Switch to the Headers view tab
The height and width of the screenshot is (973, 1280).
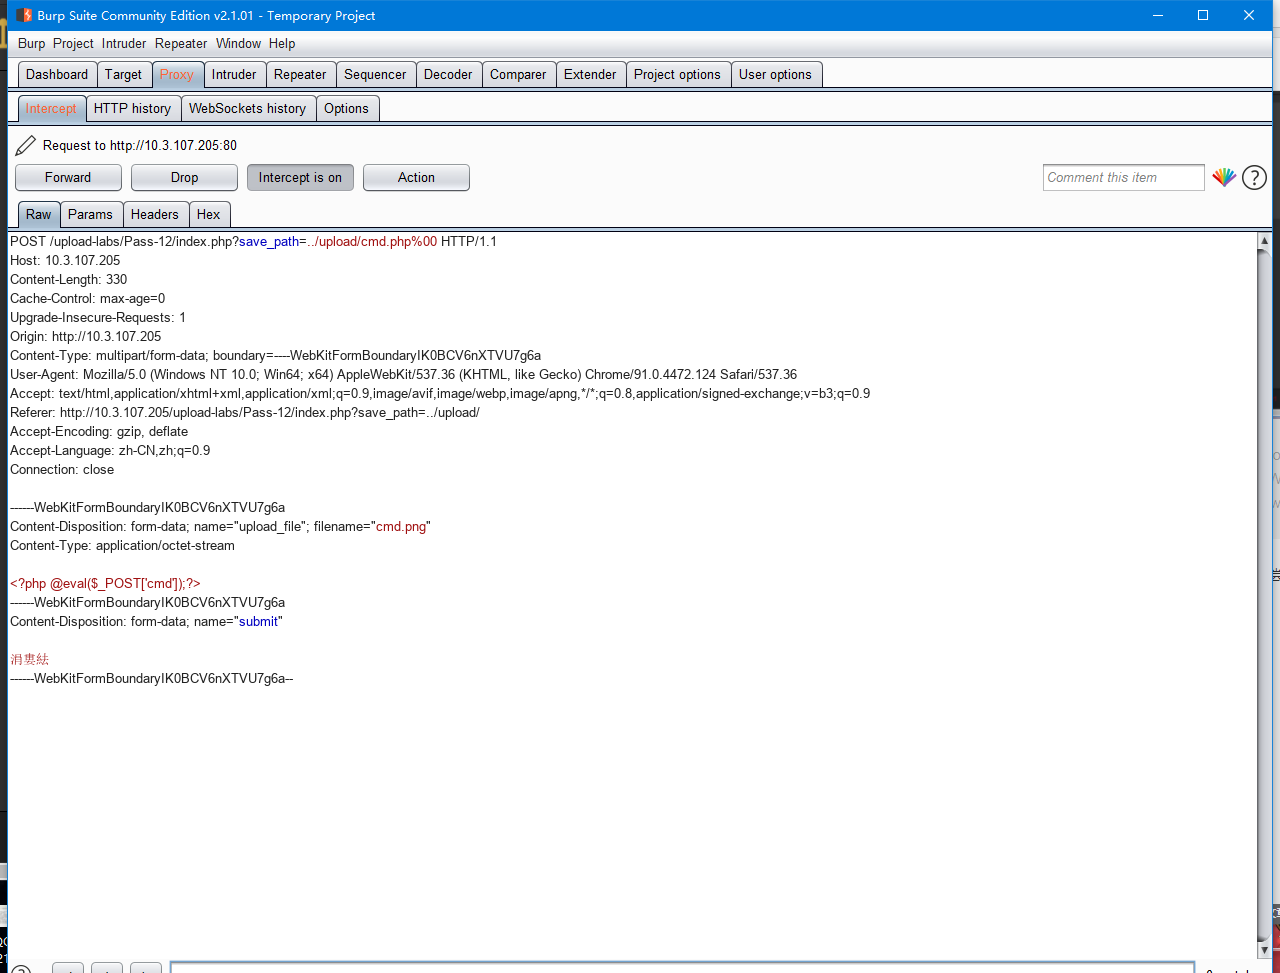click(154, 214)
